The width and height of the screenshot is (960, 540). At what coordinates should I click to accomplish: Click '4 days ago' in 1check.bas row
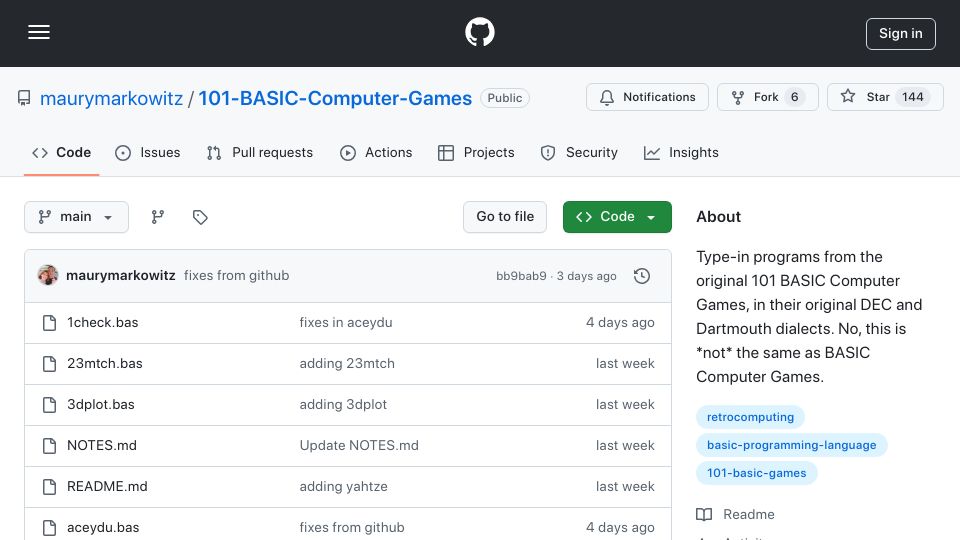(x=620, y=323)
